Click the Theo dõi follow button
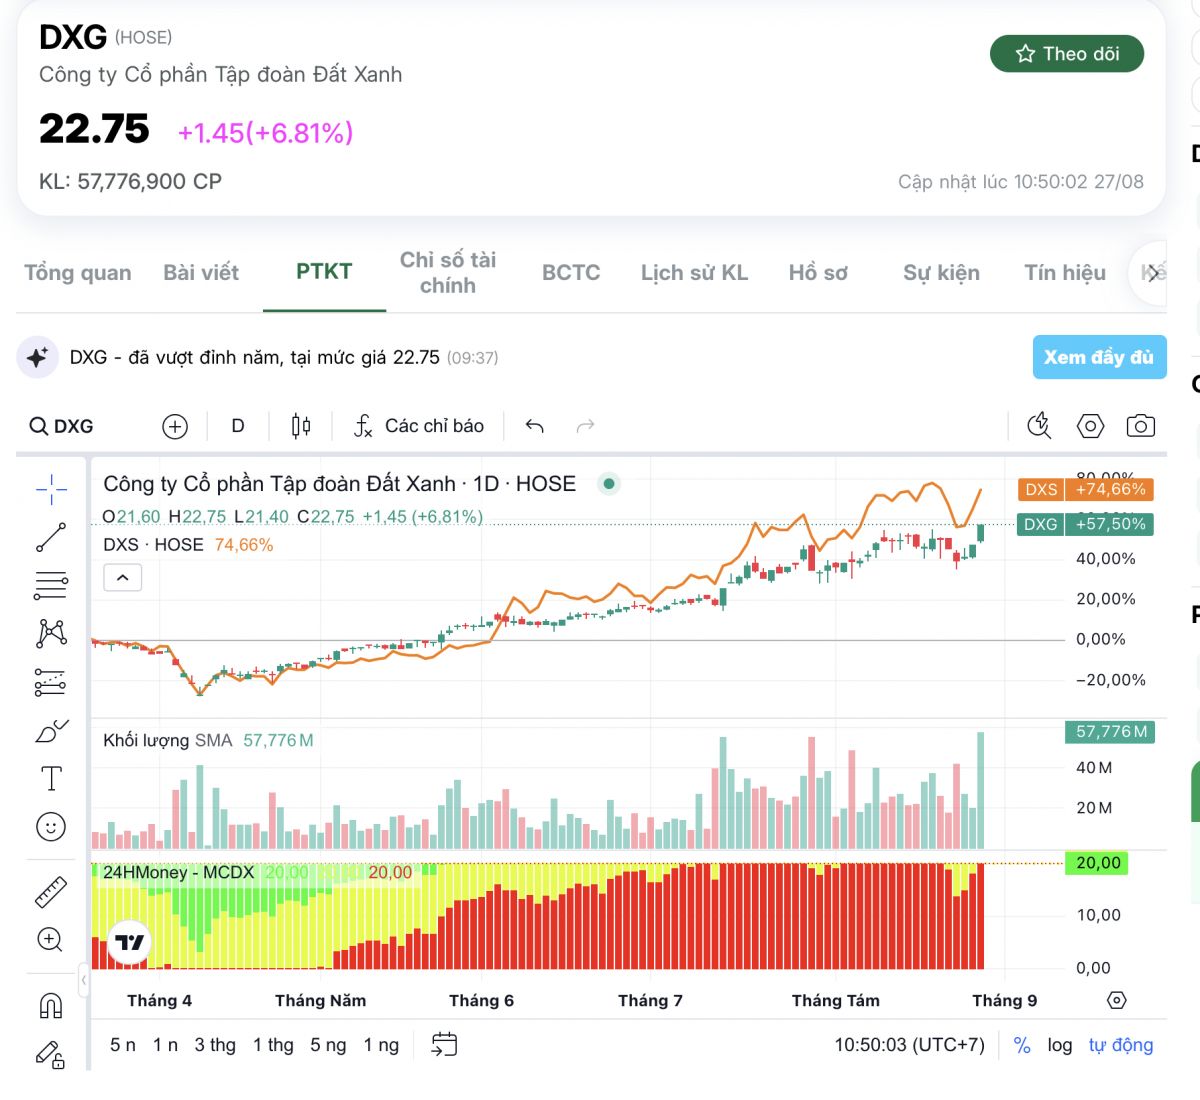The image size is (1200, 1100). pos(1067,54)
